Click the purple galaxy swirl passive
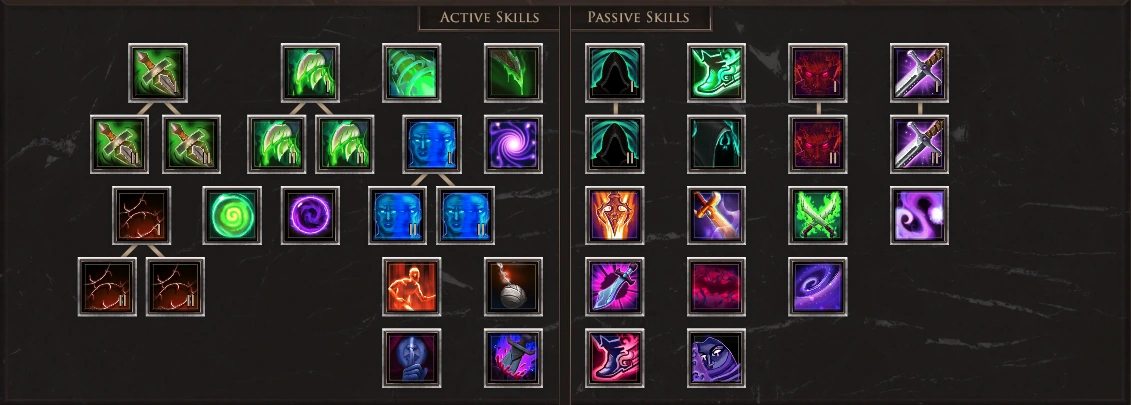Image resolution: width=1131 pixels, height=405 pixels. [818, 287]
